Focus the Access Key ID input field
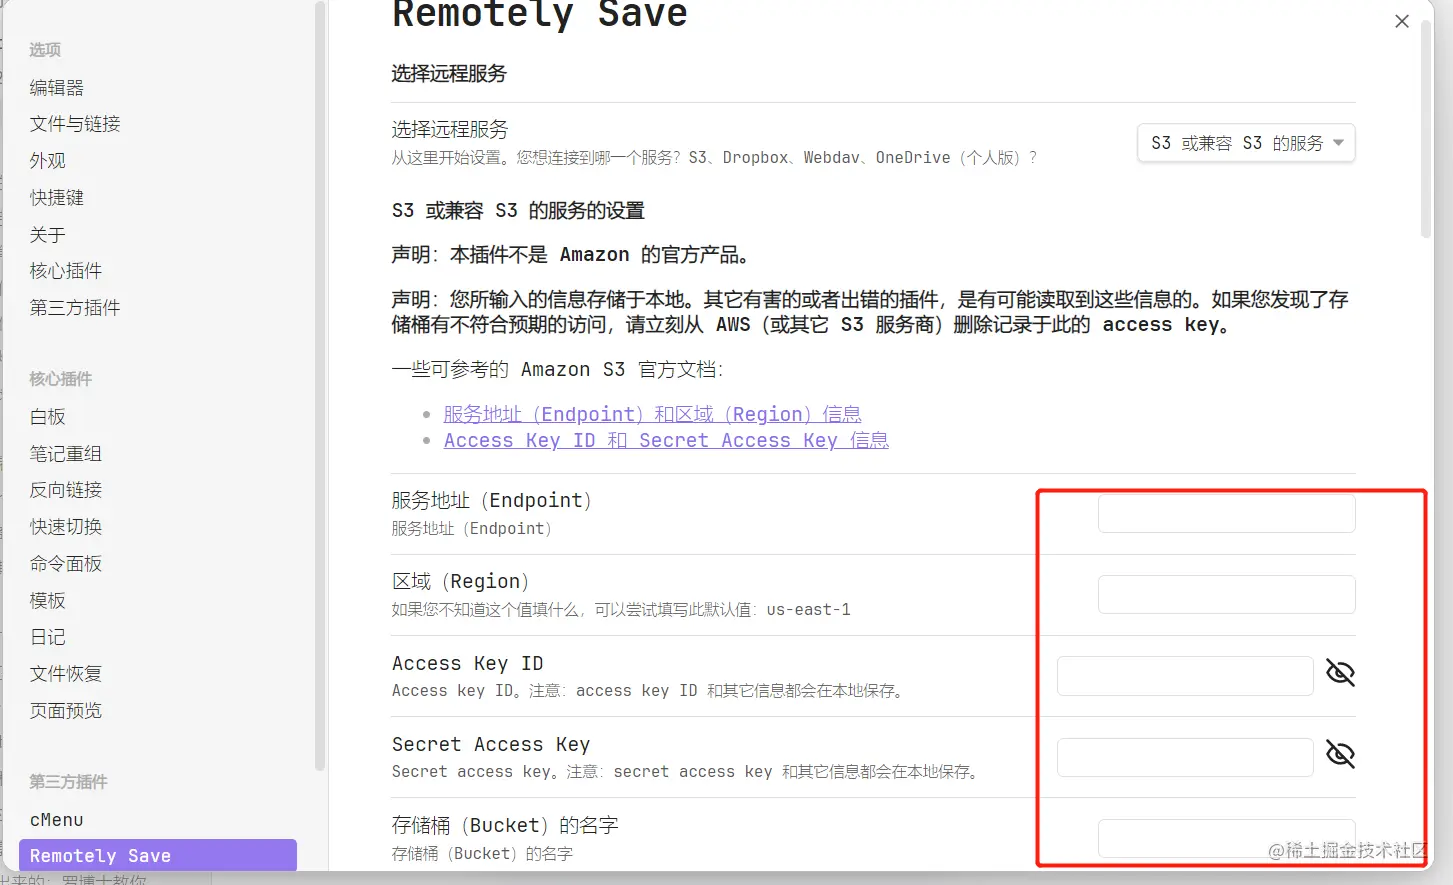This screenshot has width=1453, height=885. click(x=1185, y=676)
